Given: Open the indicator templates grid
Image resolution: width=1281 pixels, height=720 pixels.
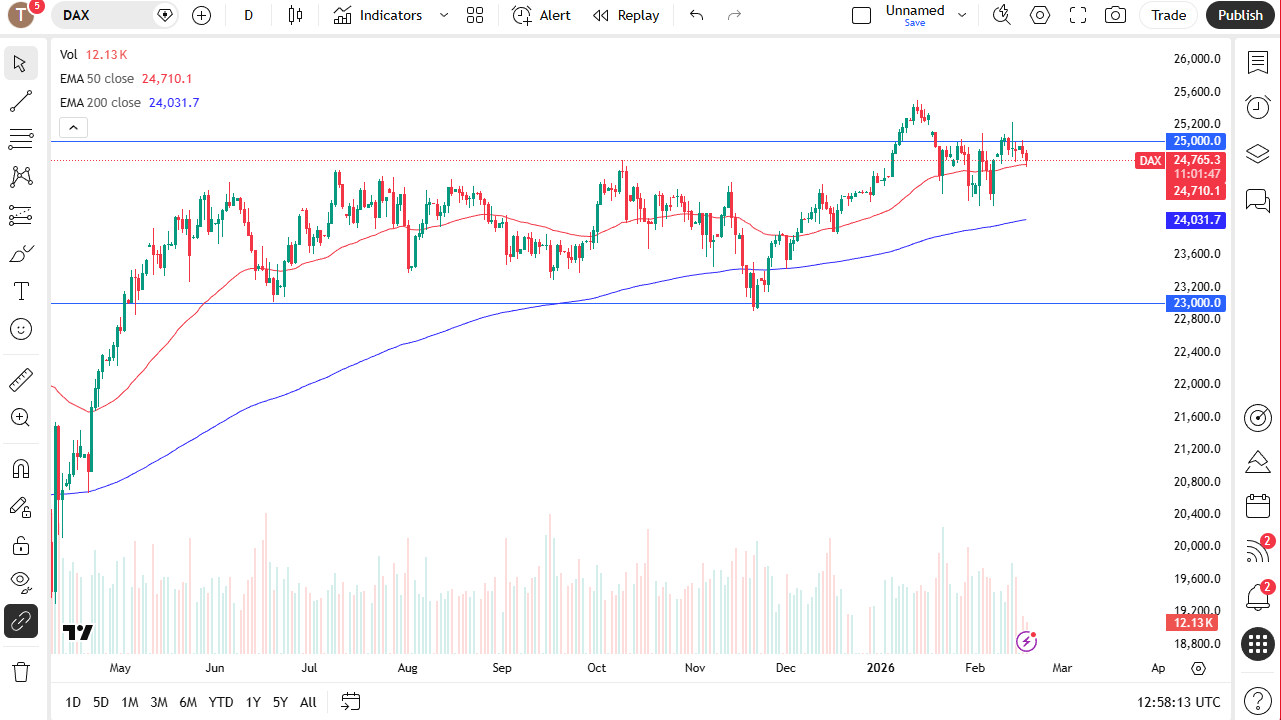Looking at the screenshot, I should click(x=475, y=15).
